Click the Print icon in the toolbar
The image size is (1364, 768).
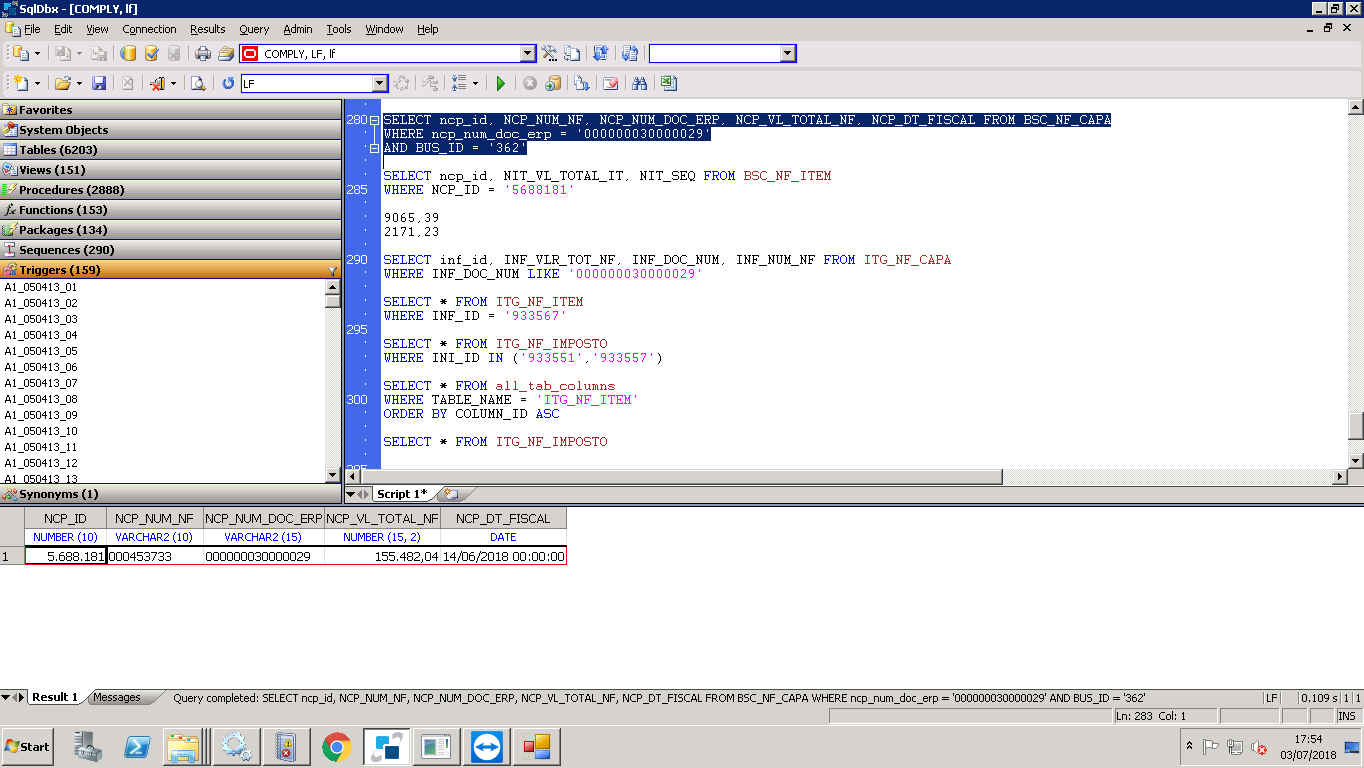pos(203,54)
